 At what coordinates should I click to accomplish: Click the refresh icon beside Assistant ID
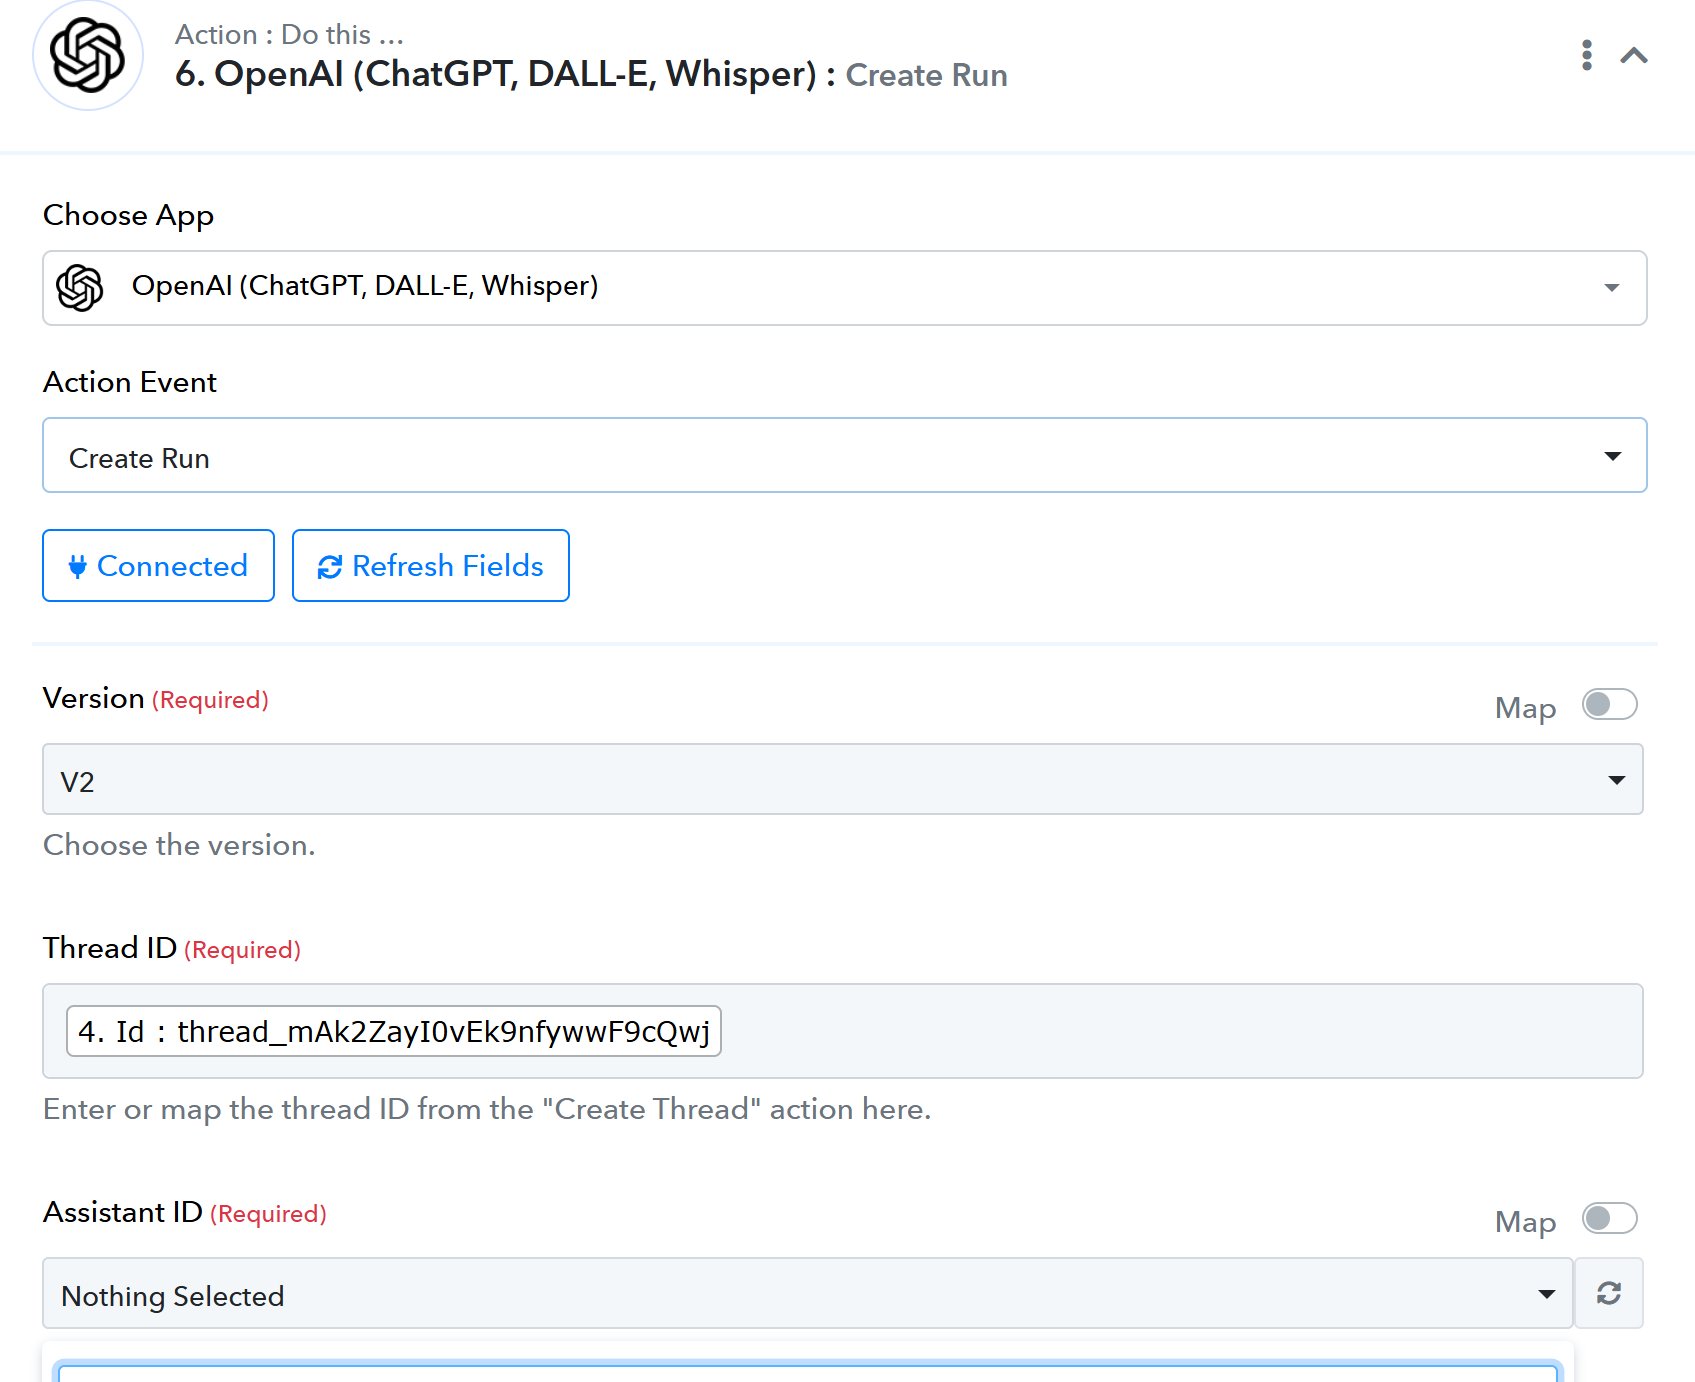(1608, 1293)
